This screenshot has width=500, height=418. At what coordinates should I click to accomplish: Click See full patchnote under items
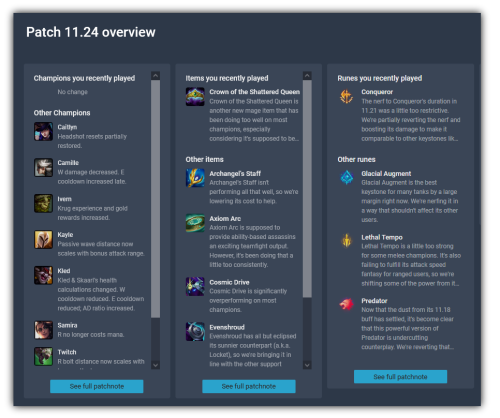pyautogui.click(x=249, y=386)
